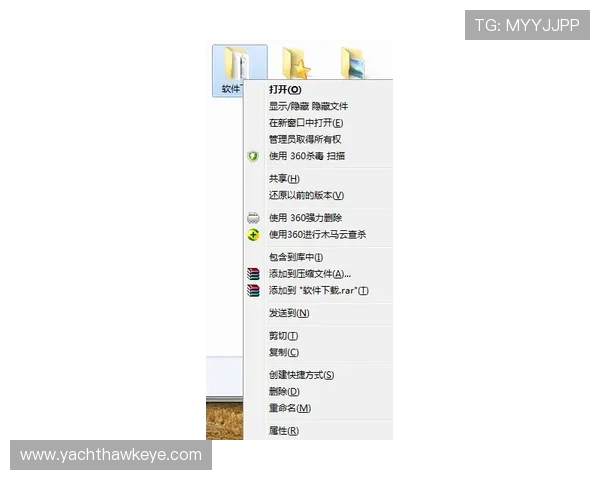Choose 使用 360杀毒 扫描
Image resolution: width=600 pixels, height=480 pixels.
[x=307, y=156]
